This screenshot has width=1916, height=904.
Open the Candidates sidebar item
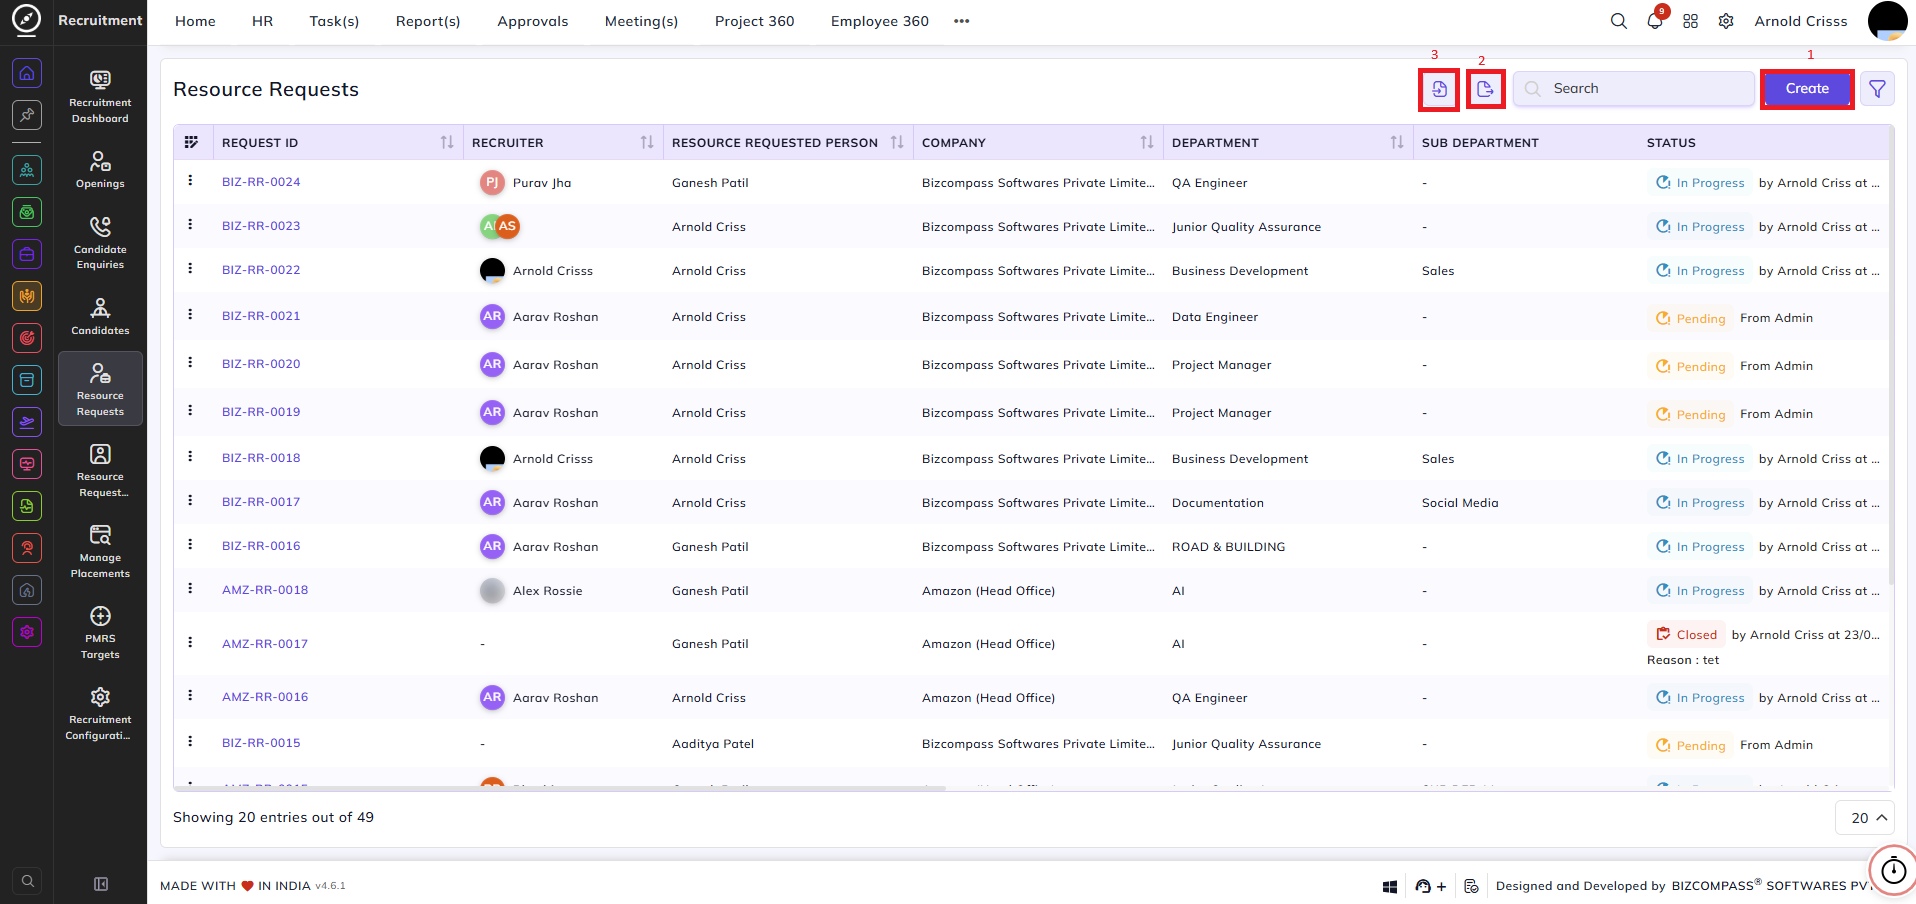(100, 316)
